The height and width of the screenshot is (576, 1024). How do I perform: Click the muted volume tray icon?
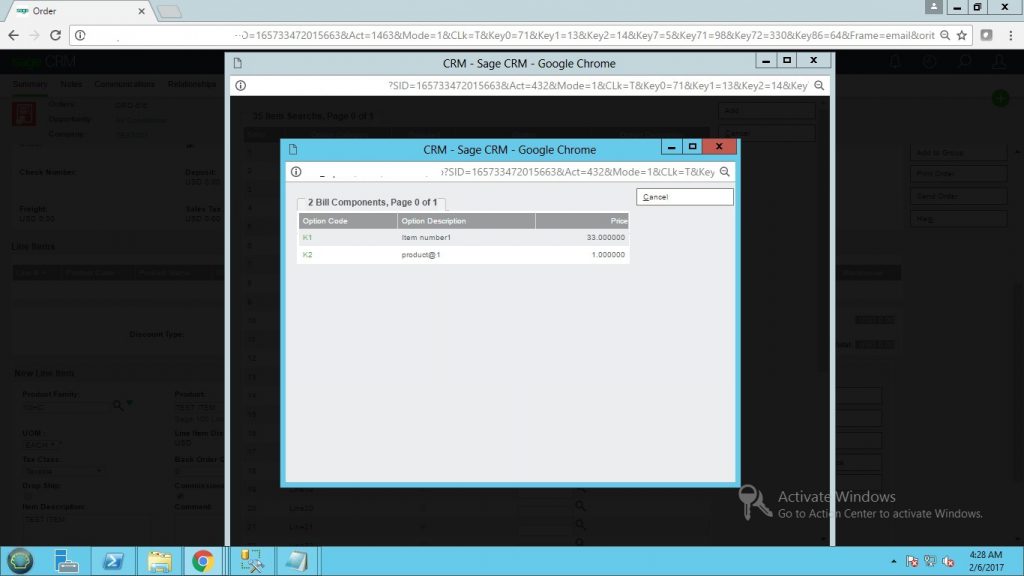pyautogui.click(x=948, y=562)
